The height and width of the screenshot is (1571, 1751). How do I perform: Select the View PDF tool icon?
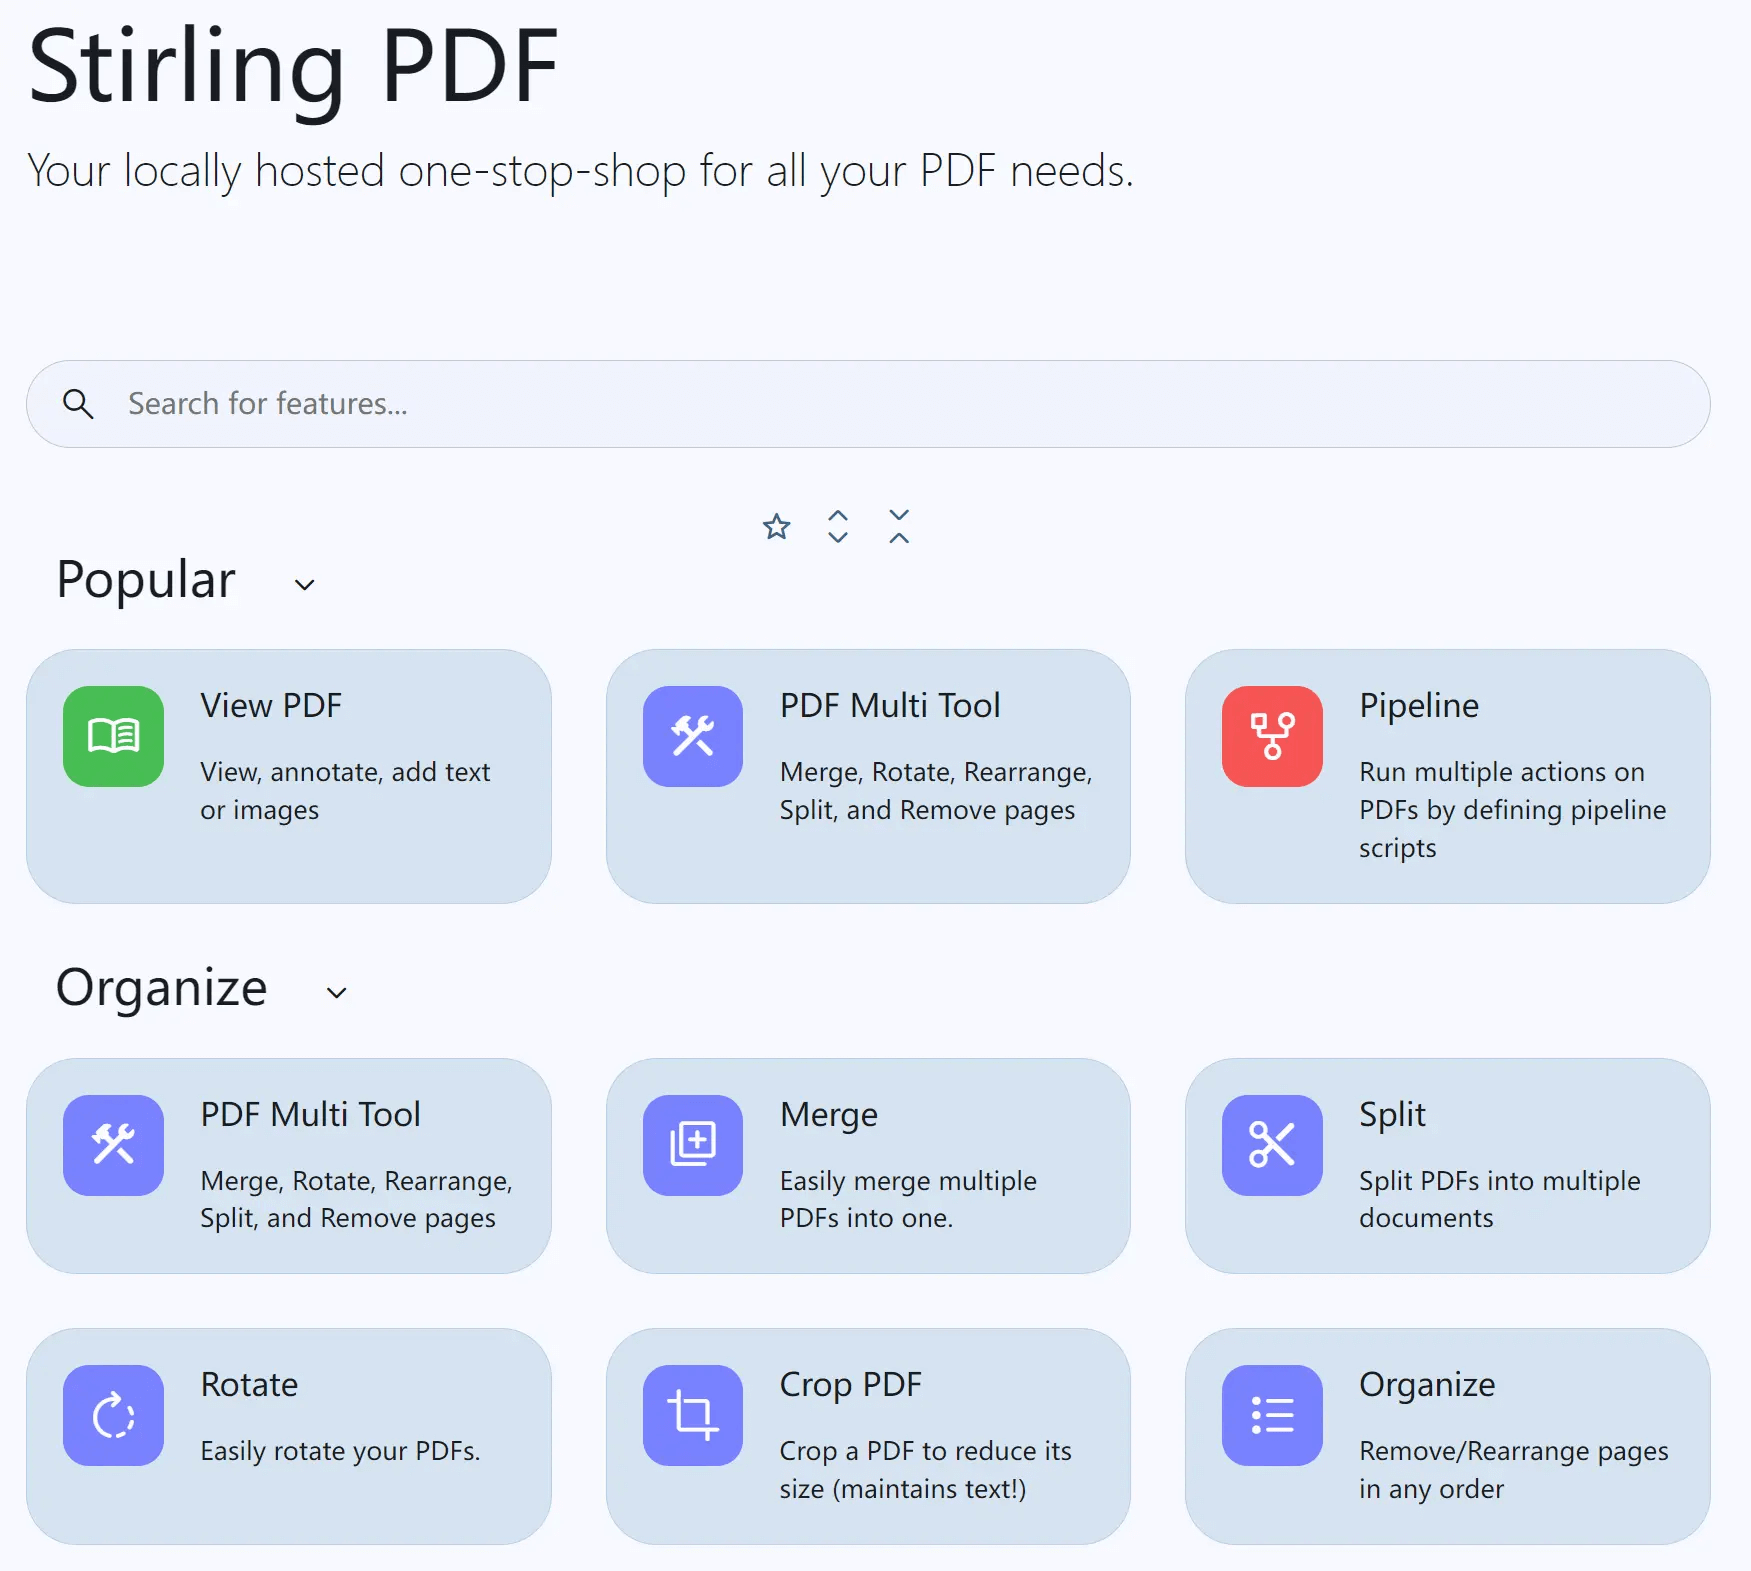point(113,737)
